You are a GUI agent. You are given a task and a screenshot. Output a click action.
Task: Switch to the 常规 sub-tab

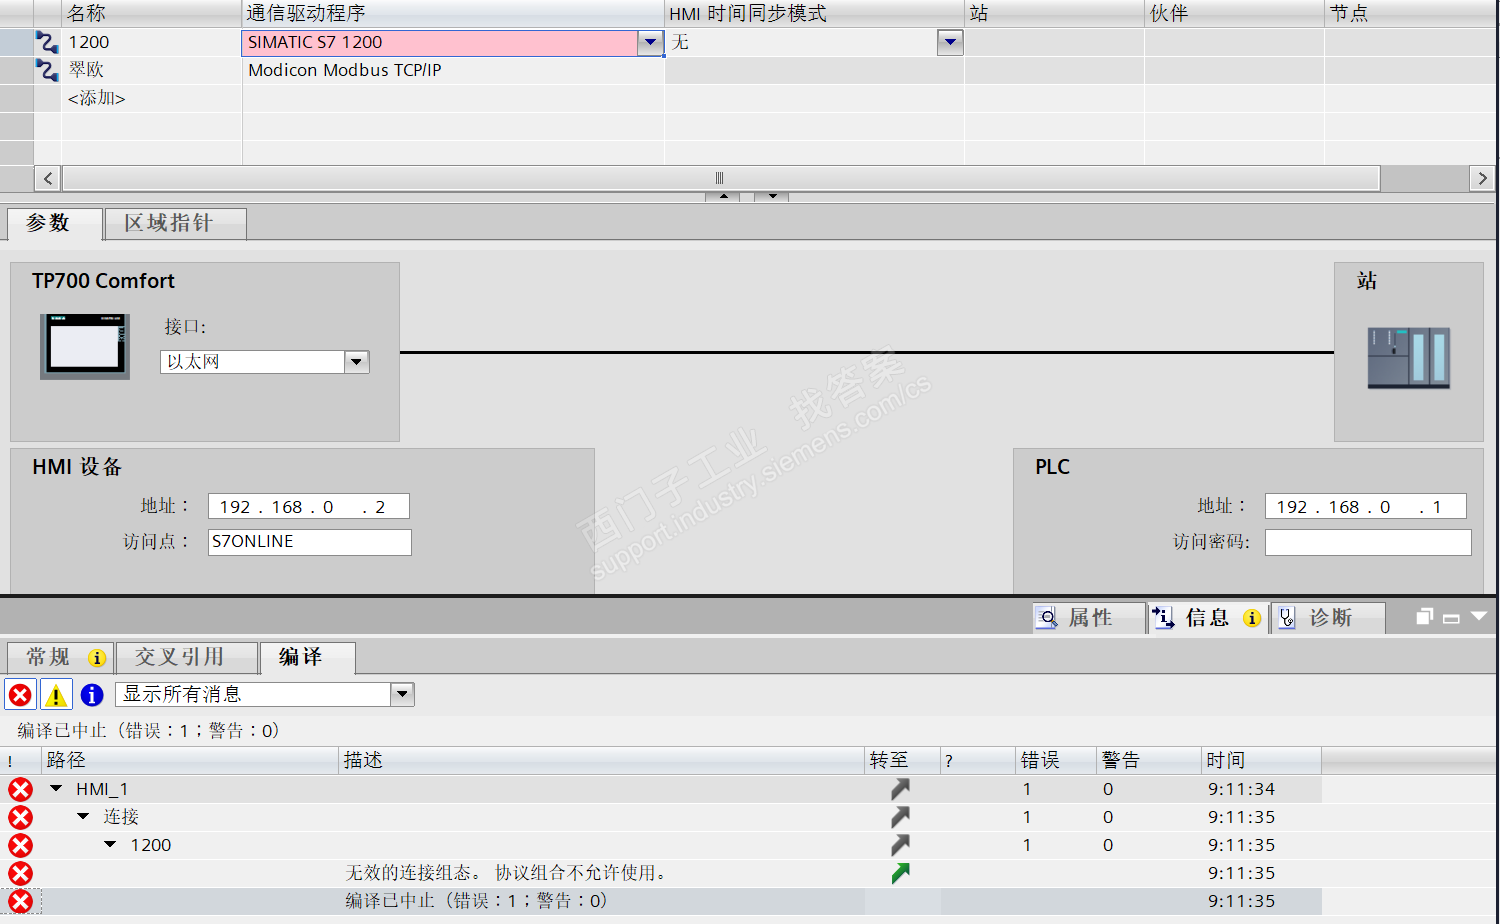click(x=61, y=658)
